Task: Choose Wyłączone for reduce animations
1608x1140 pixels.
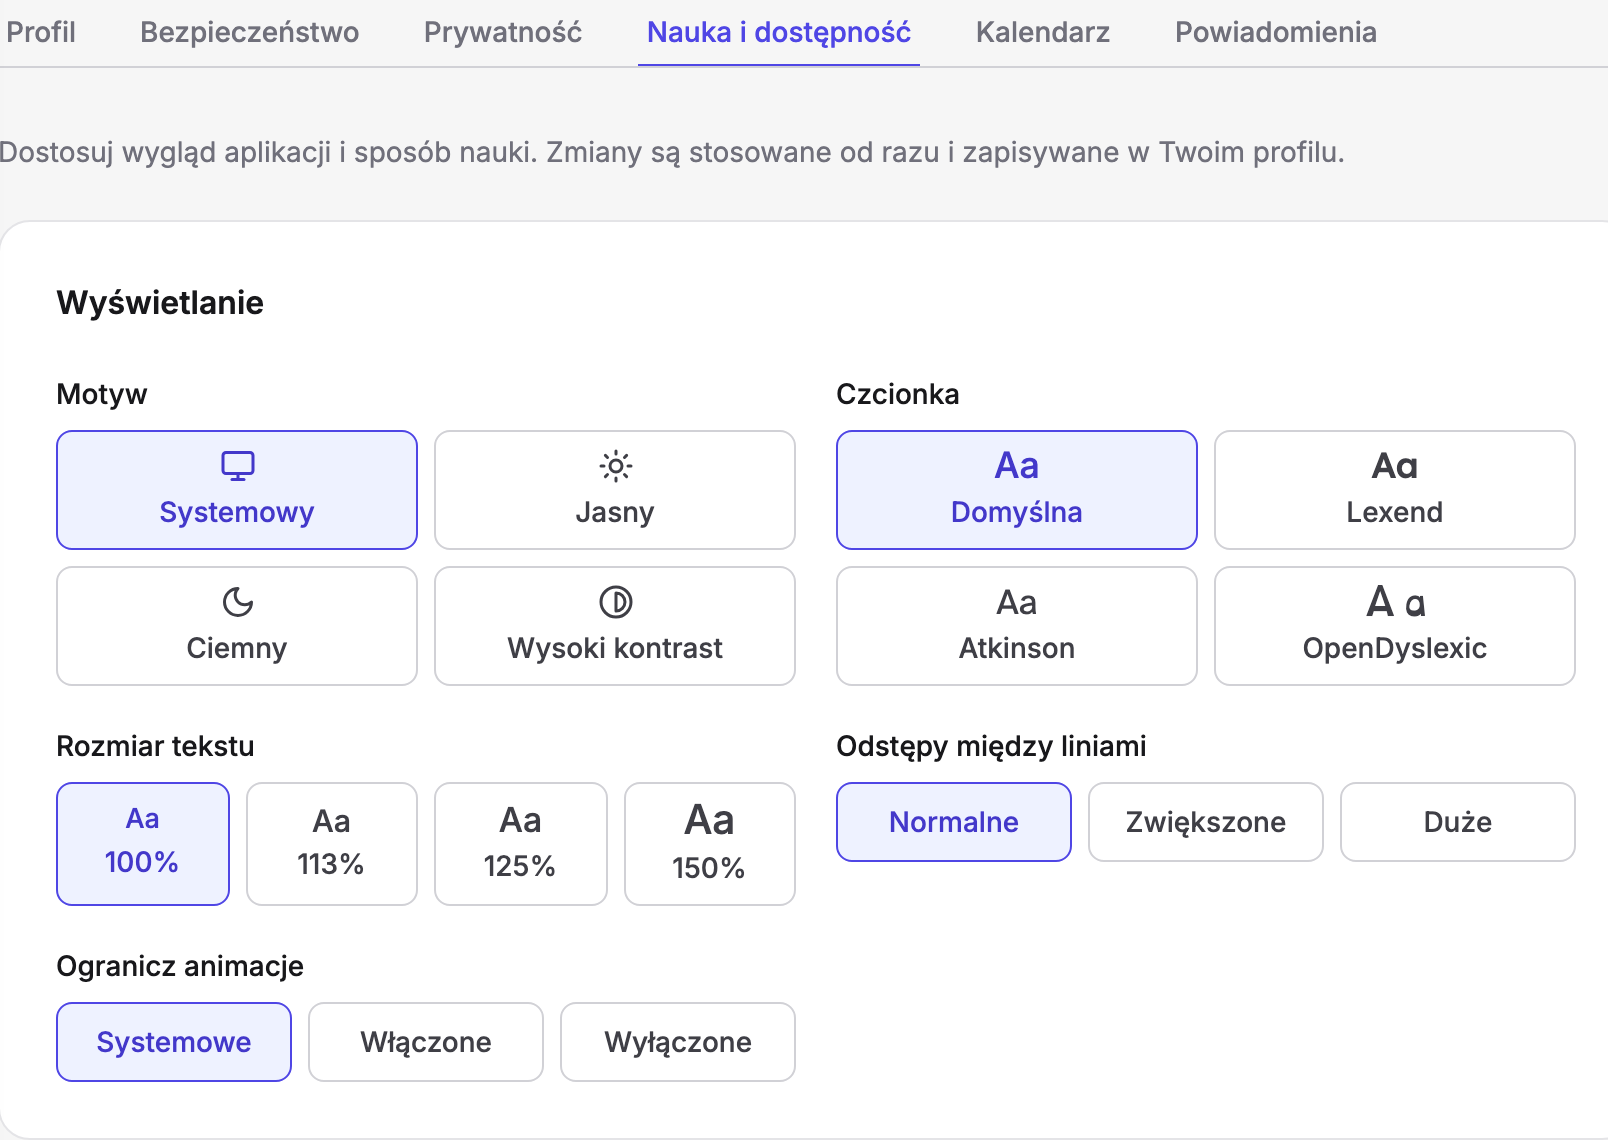Action: tap(678, 1042)
